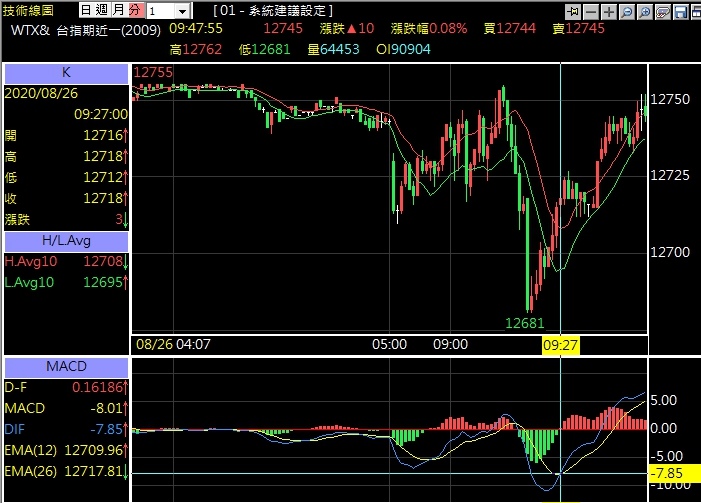This screenshot has height=503, width=701.
Task: Click the last price 12745 in header
Action: (283, 29)
